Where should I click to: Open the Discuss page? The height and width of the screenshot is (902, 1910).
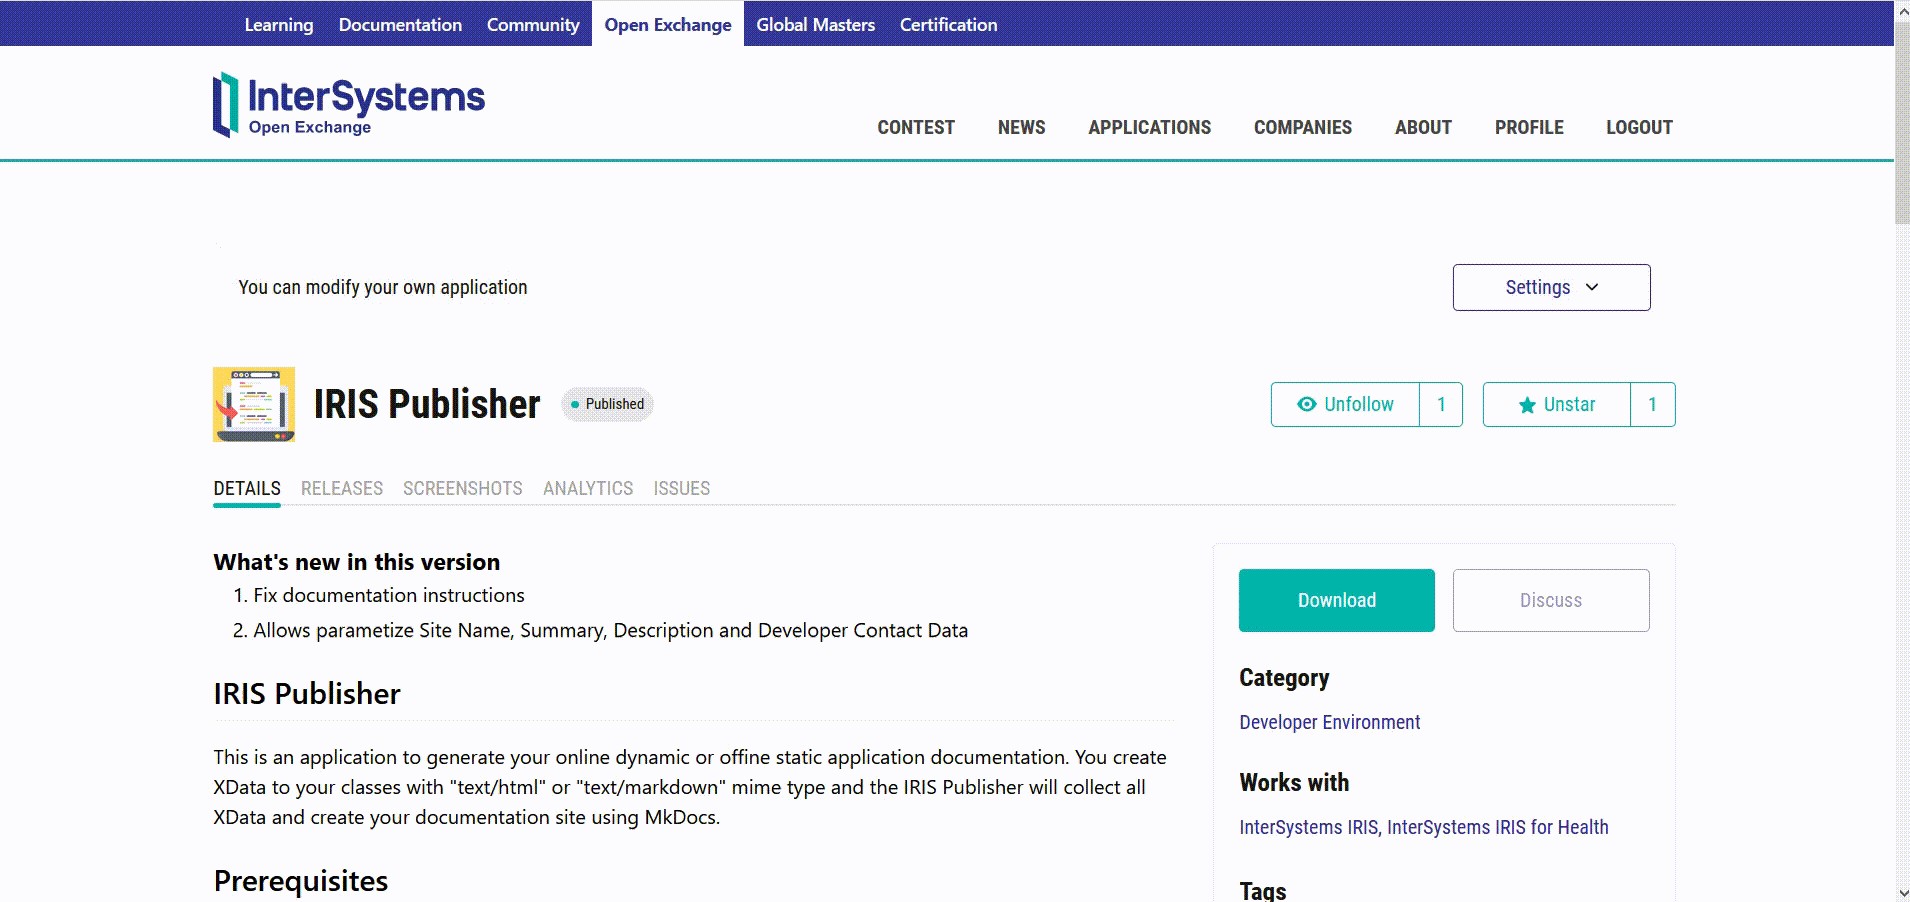pyautogui.click(x=1550, y=600)
